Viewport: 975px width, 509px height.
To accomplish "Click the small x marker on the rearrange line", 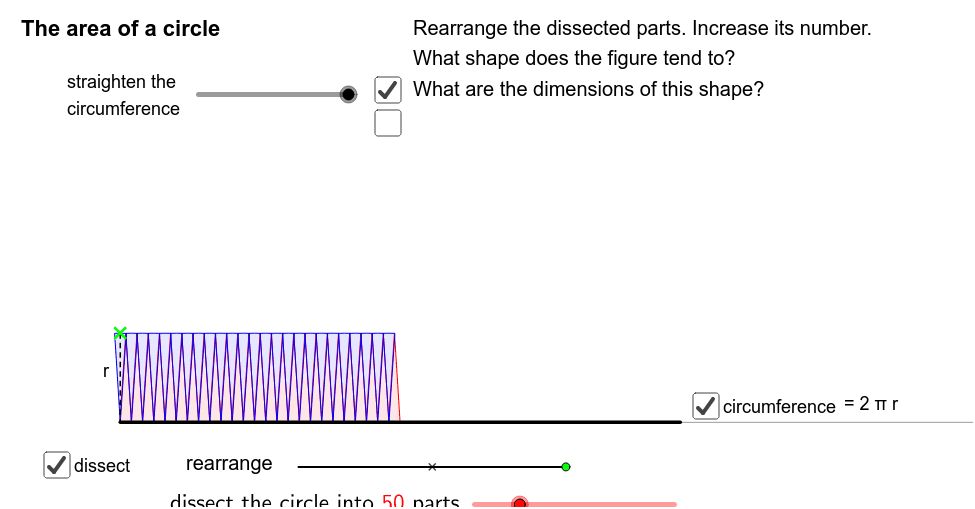I will point(432,466).
